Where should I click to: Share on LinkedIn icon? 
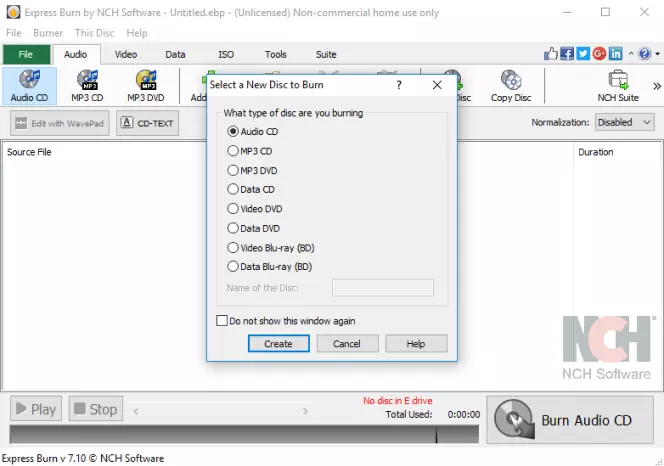click(x=615, y=54)
